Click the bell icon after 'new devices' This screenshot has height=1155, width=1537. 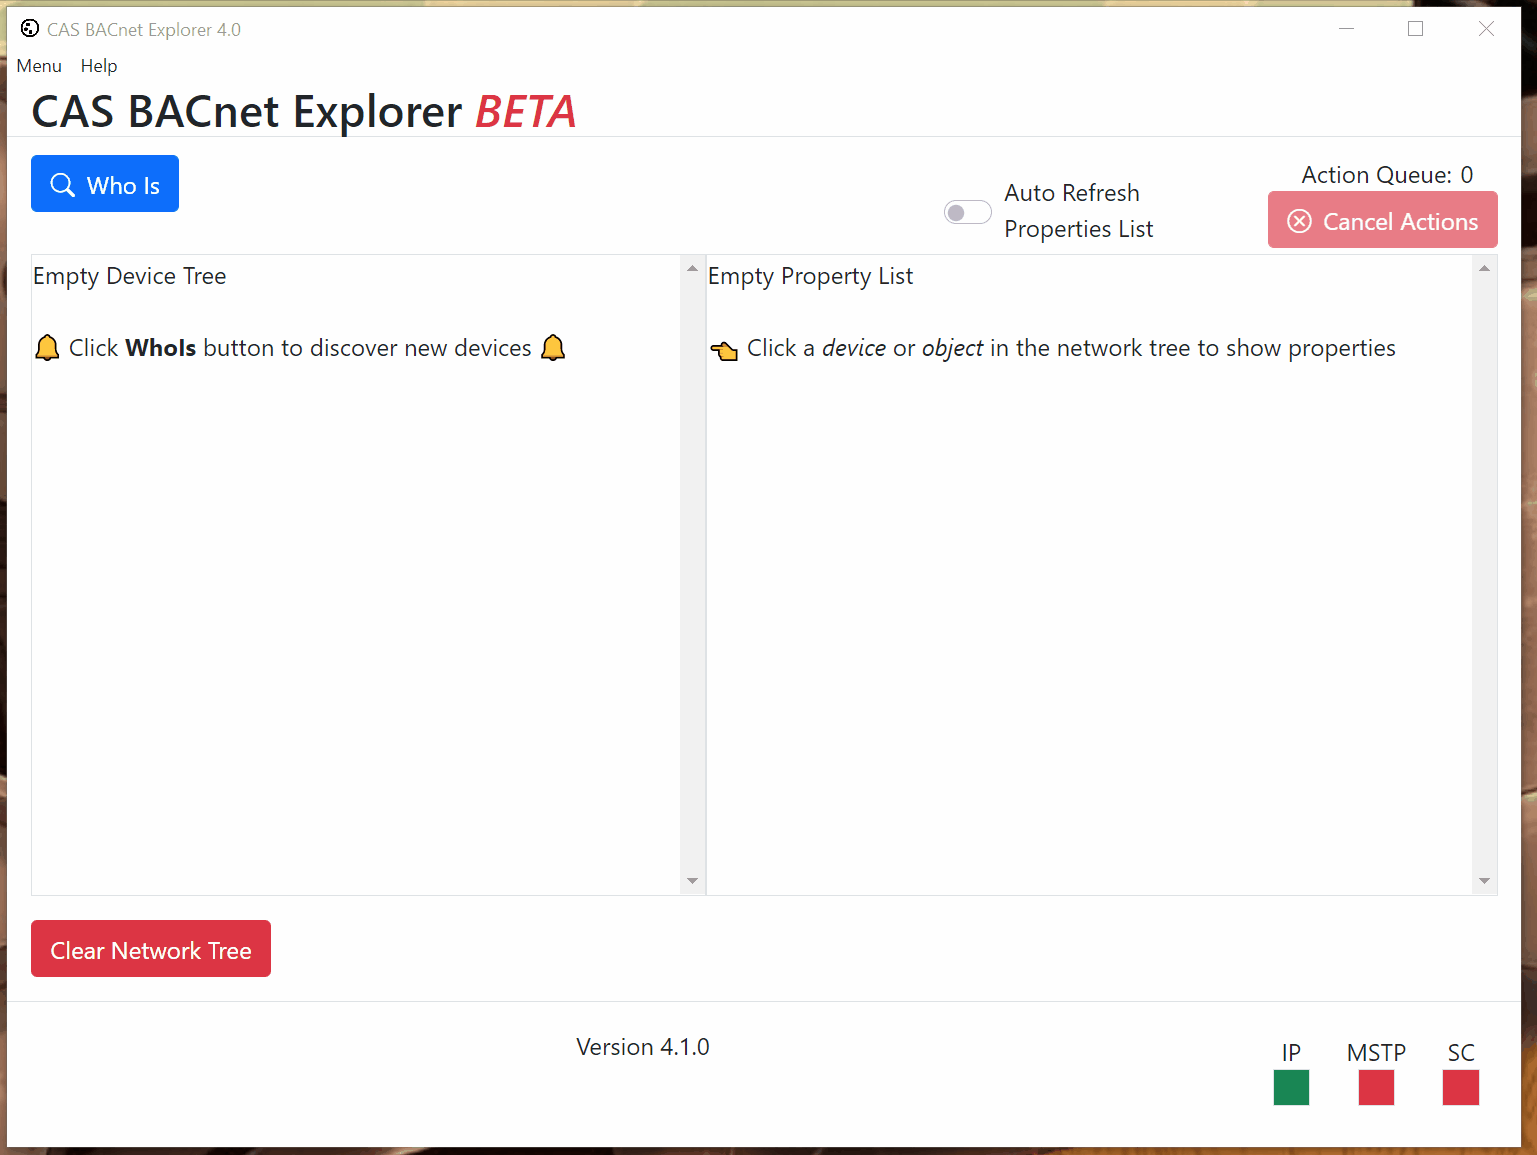[553, 348]
